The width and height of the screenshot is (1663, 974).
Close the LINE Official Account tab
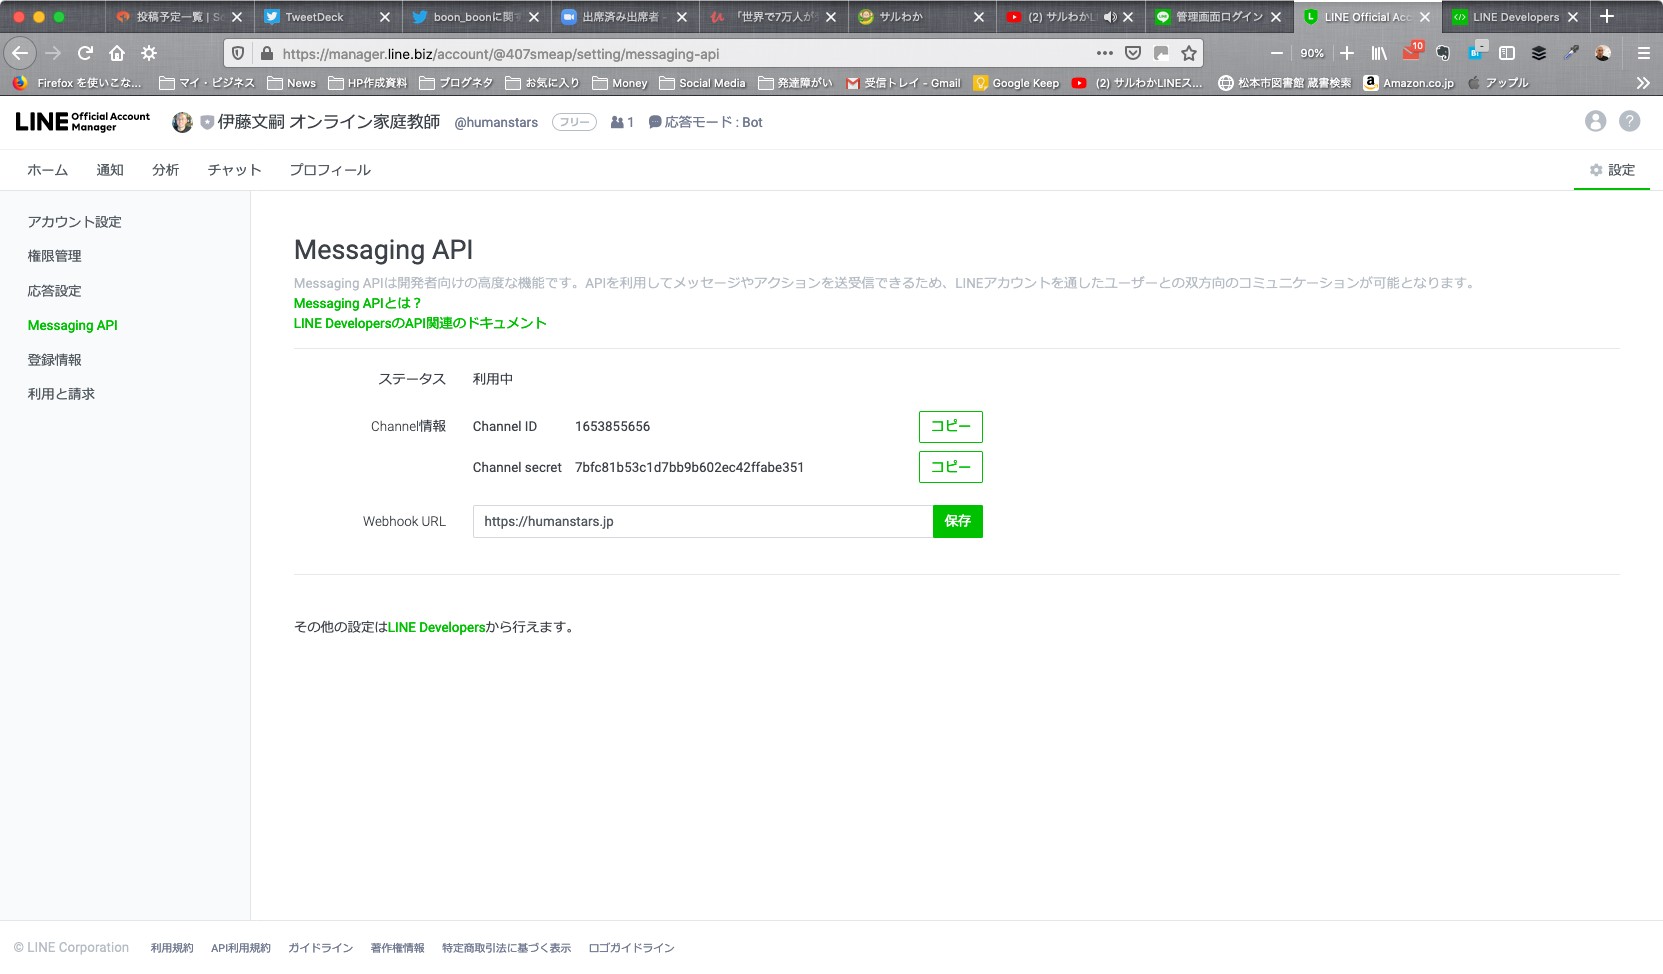coord(1425,17)
